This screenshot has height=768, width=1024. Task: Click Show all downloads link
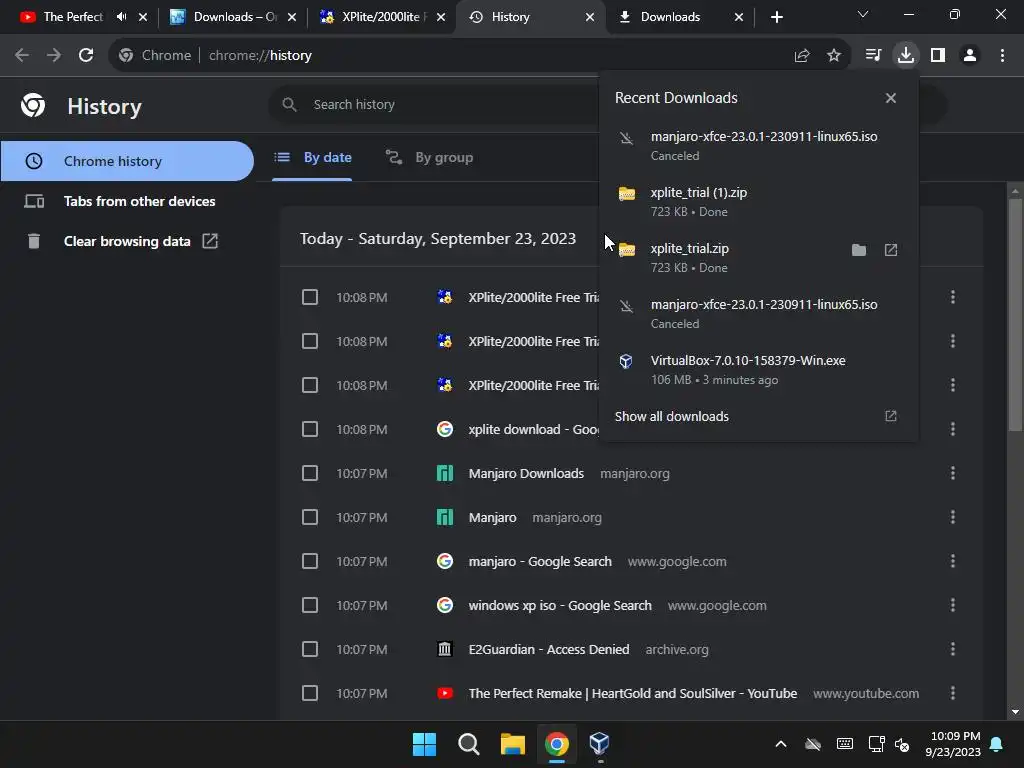pyautogui.click(x=671, y=417)
